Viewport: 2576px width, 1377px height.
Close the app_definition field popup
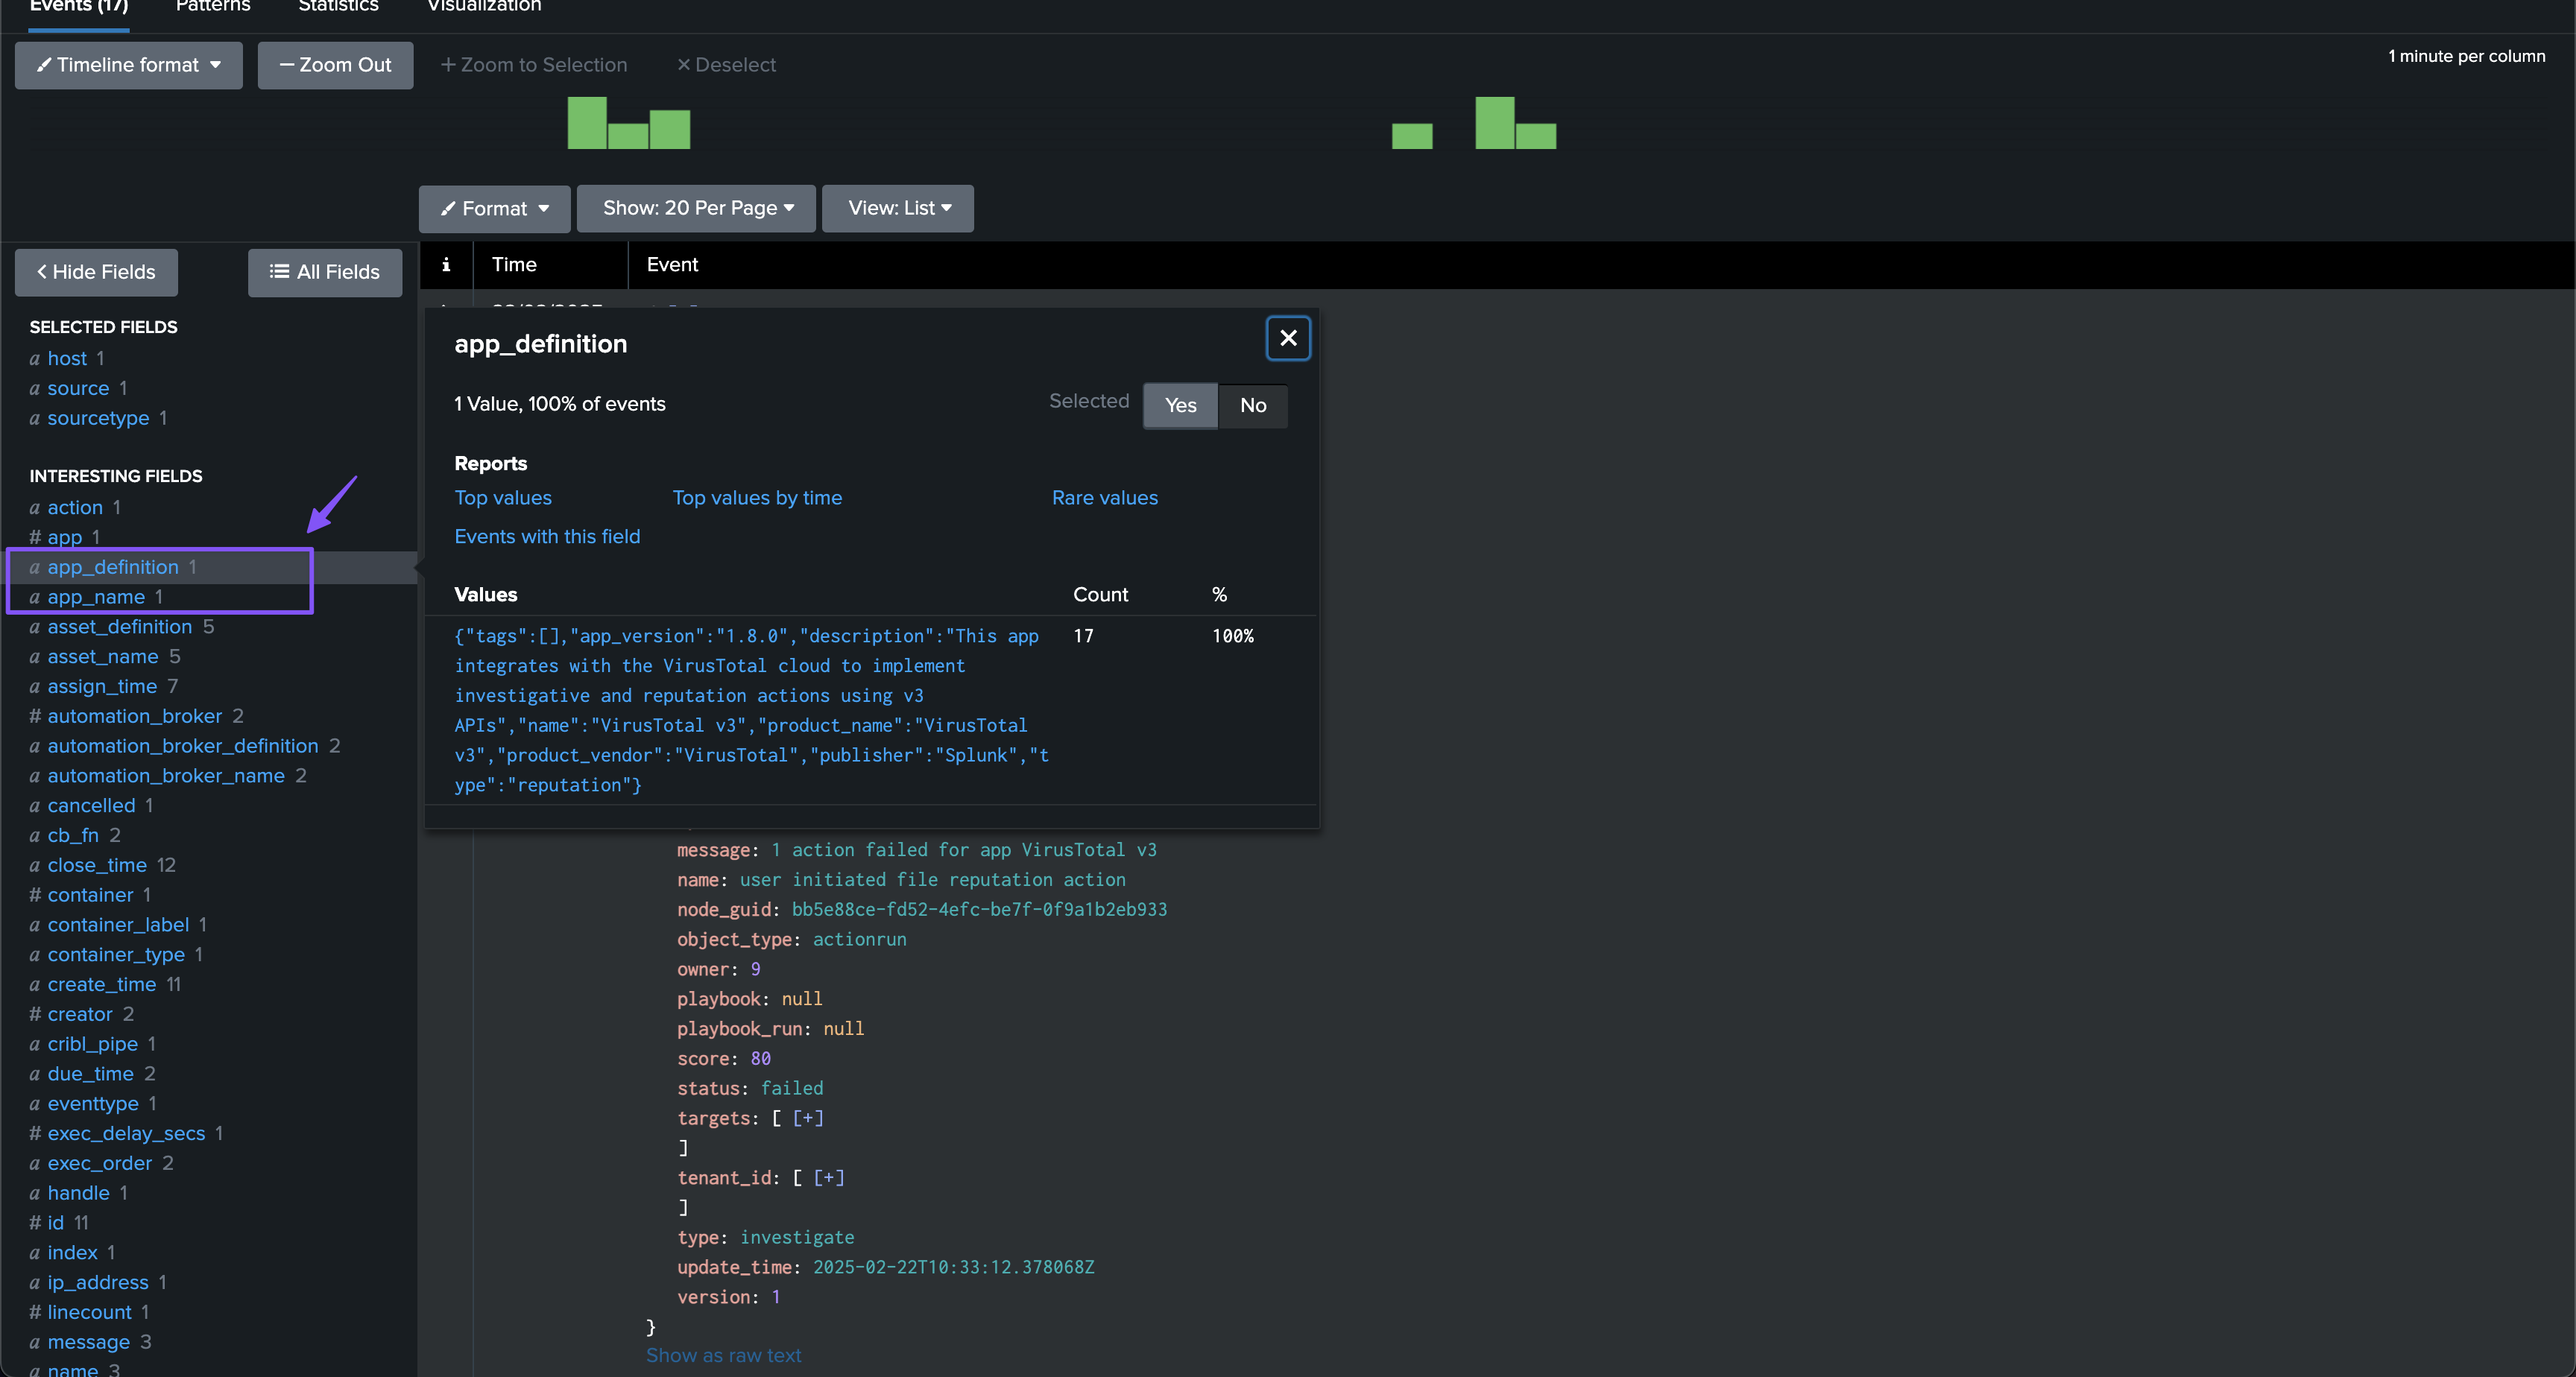(1288, 338)
